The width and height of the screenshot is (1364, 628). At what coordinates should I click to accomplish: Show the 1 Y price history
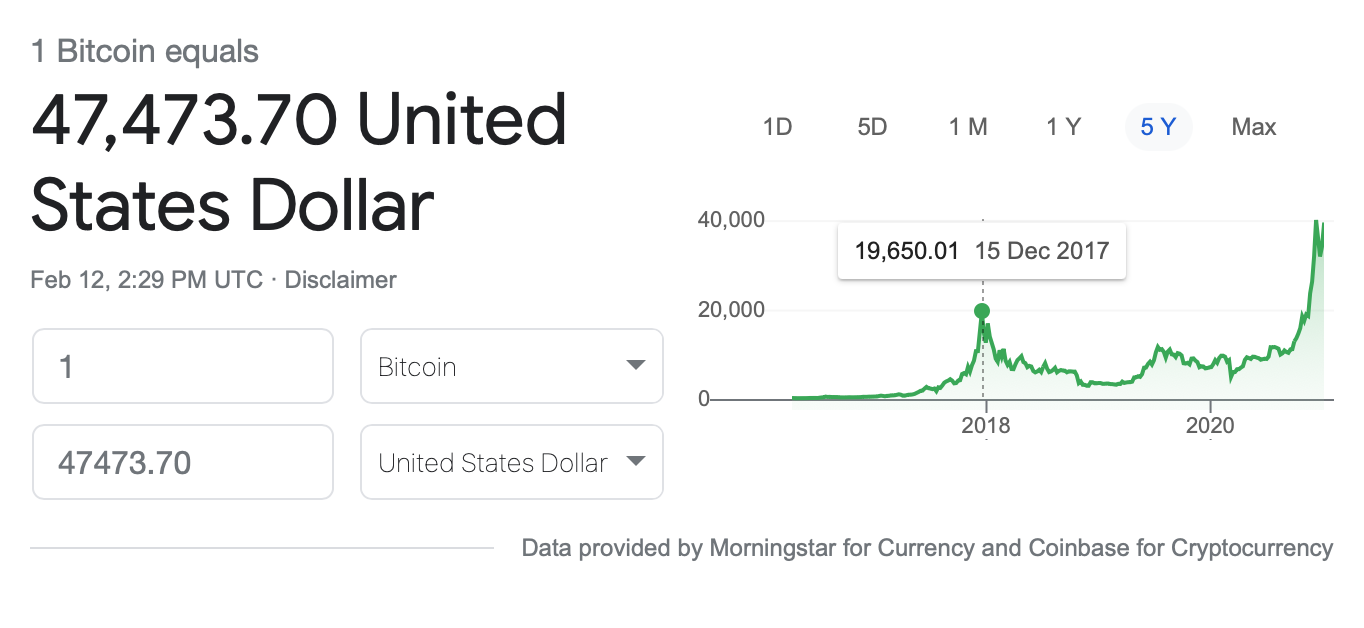[x=1063, y=127]
